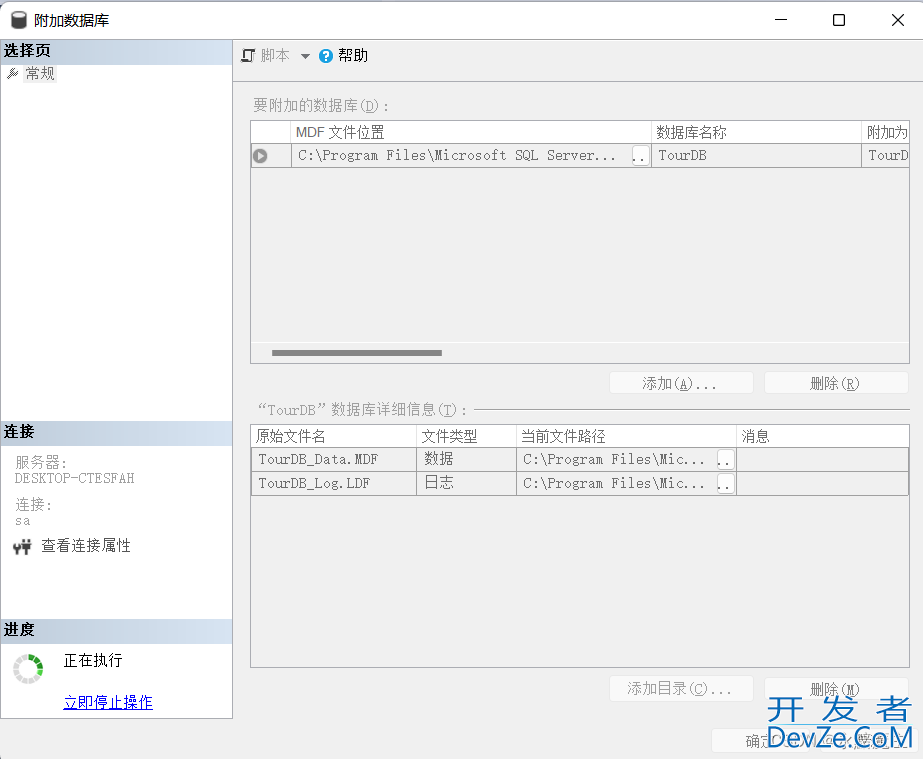
Task: Click the row selector arrow for TourDB
Action: click(260, 156)
